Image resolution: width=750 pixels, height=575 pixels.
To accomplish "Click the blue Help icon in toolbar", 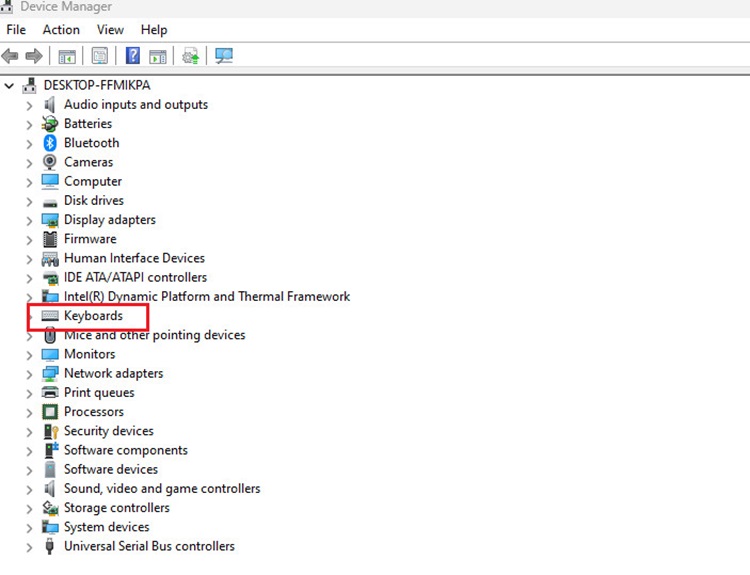I will pyautogui.click(x=132, y=56).
